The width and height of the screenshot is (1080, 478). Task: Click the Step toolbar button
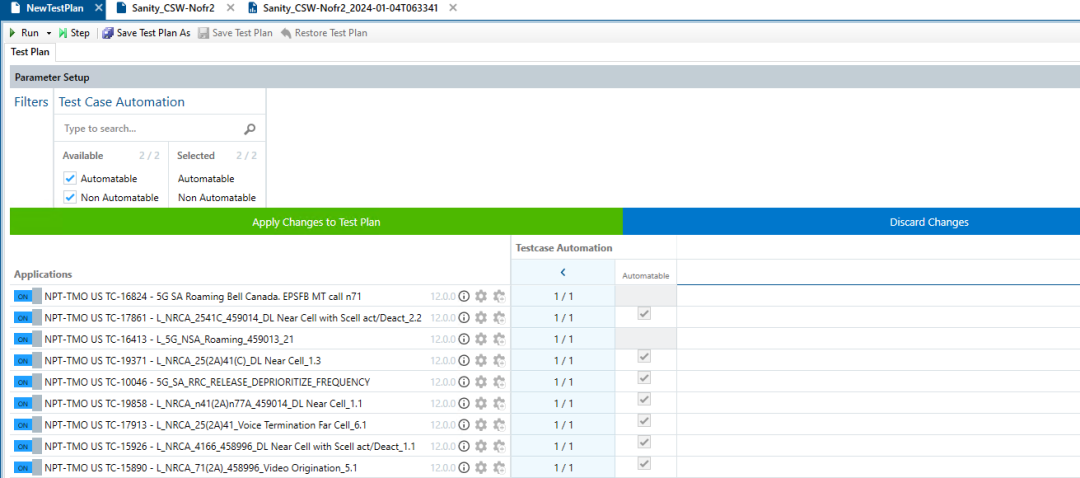[x=74, y=33]
